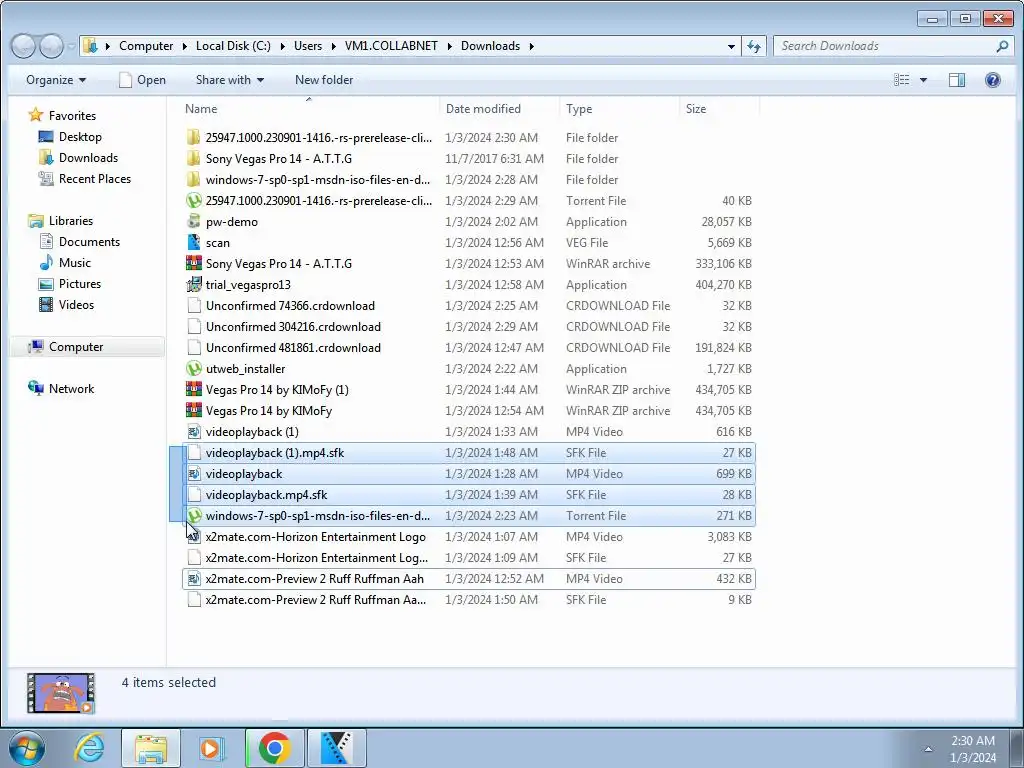Viewport: 1024px width, 768px height.
Task: Expand the arrow after Downloads breadcrumb
Action: click(x=532, y=46)
